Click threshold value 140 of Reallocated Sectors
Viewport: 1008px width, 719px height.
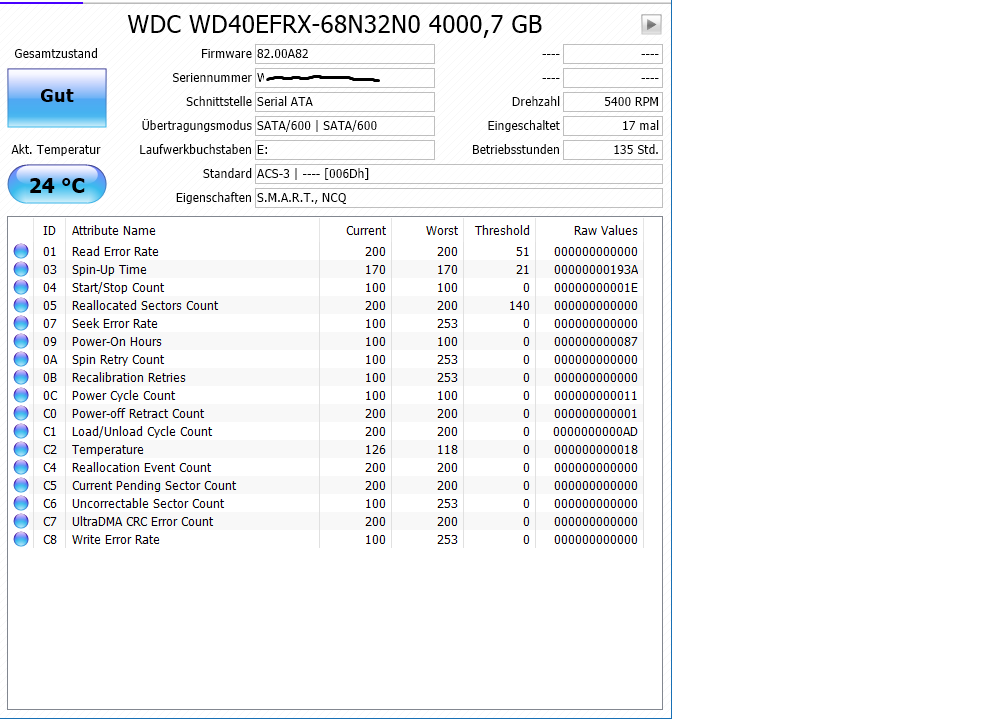tap(519, 305)
